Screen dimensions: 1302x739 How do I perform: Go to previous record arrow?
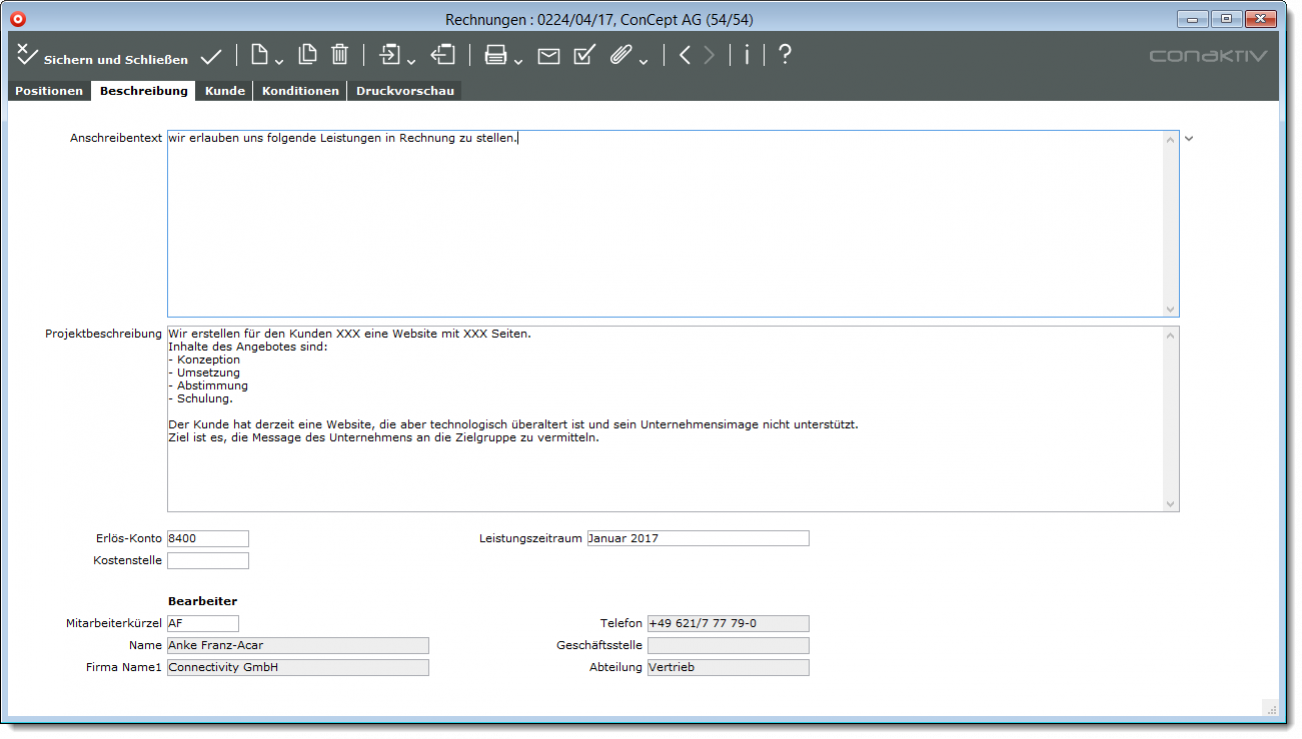click(x=685, y=55)
